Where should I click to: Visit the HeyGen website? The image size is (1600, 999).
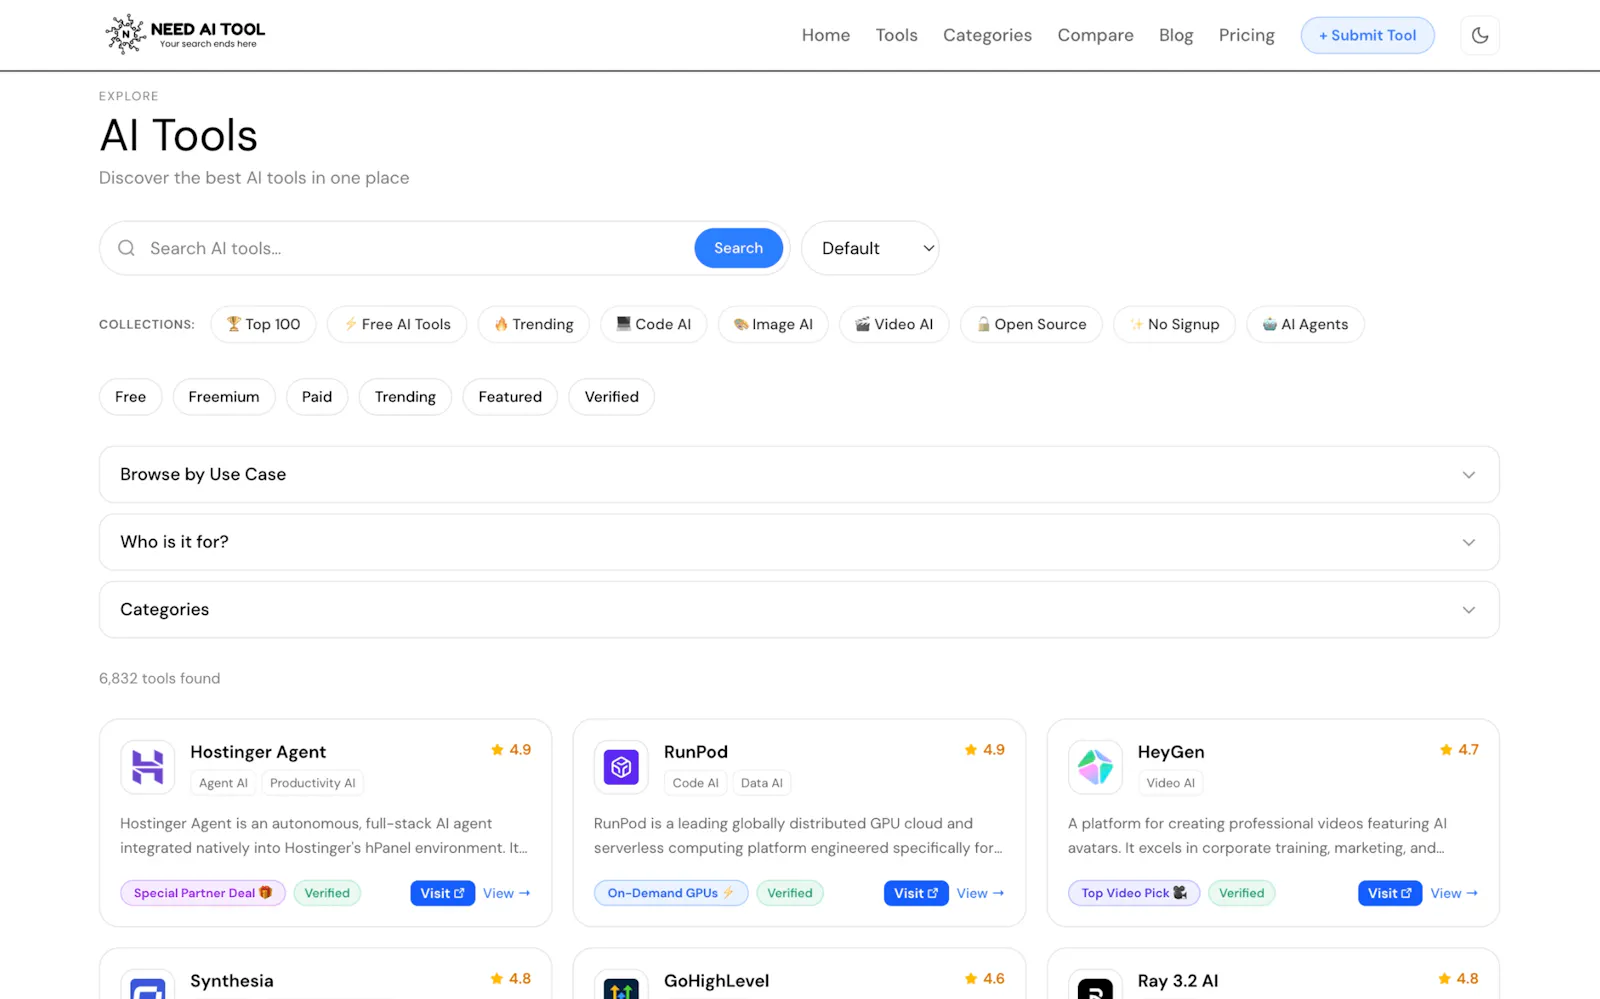[x=1390, y=893]
